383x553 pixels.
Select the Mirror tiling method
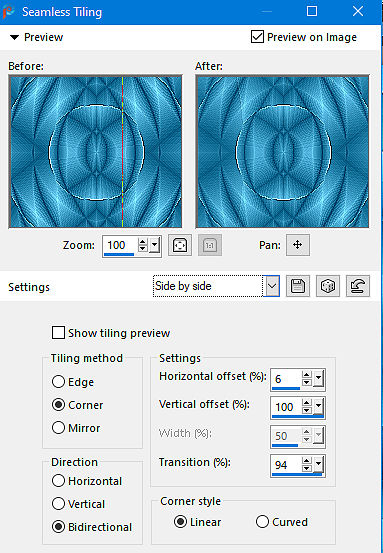point(58,428)
